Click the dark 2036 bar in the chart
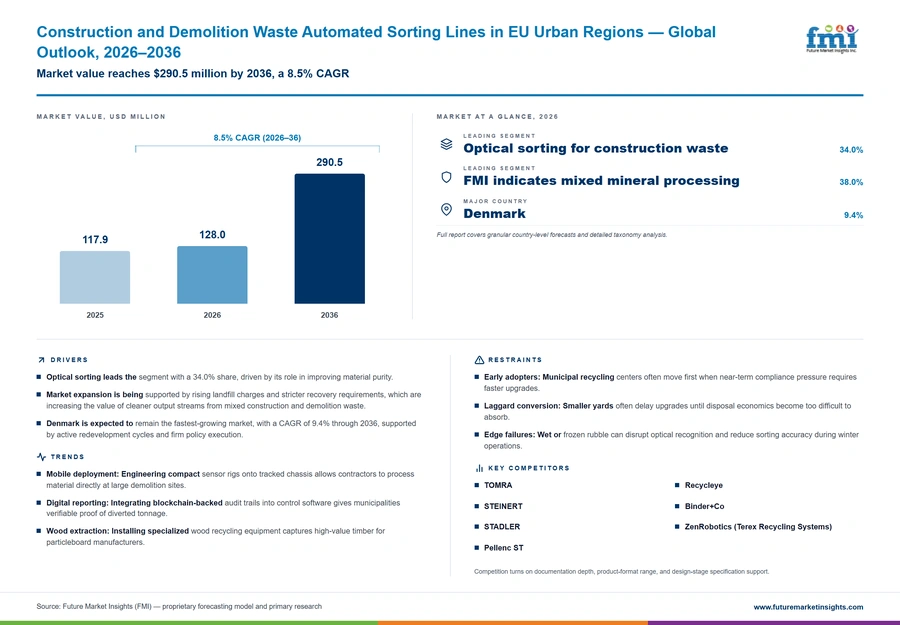Screen dimensions: 900x625 point(329,239)
